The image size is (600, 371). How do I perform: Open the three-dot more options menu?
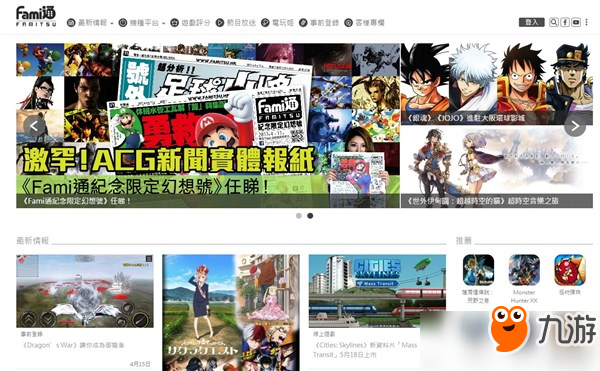tap(586, 22)
